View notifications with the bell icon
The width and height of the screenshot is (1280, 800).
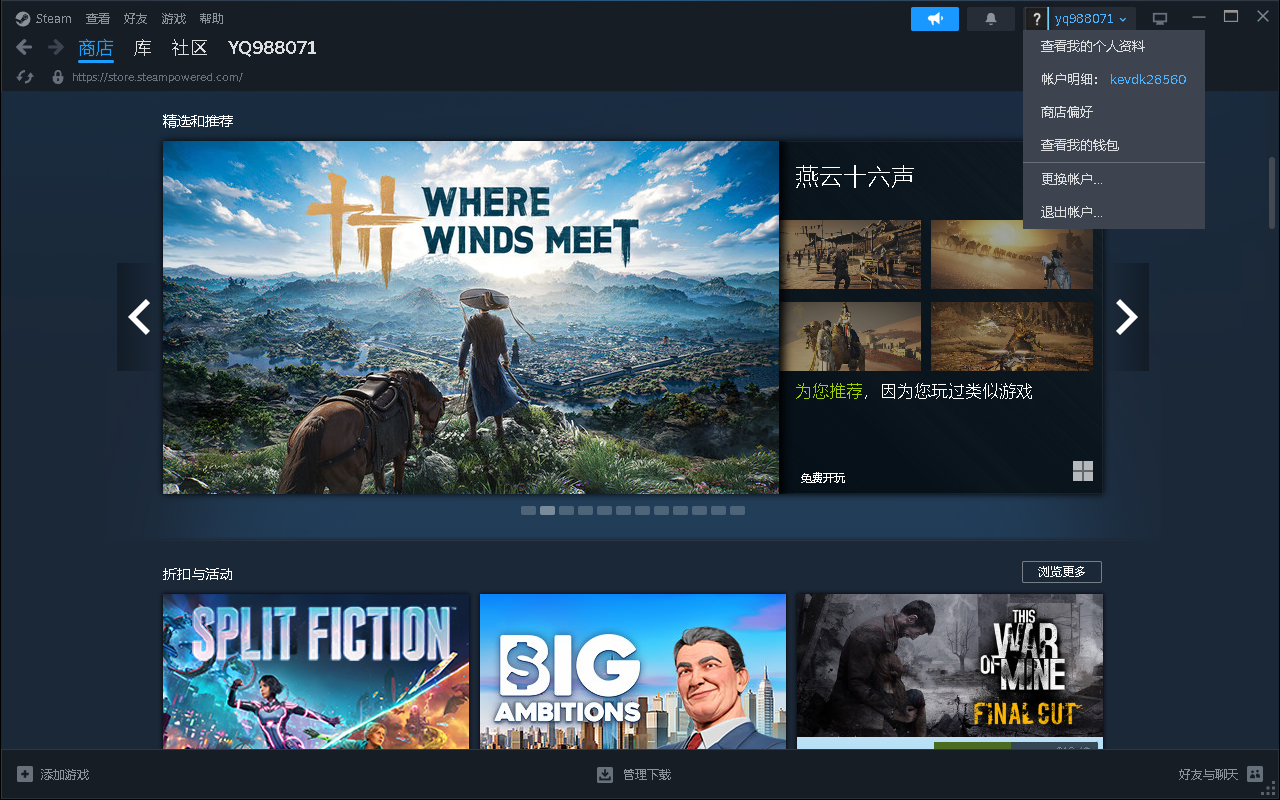pyautogui.click(x=990, y=18)
